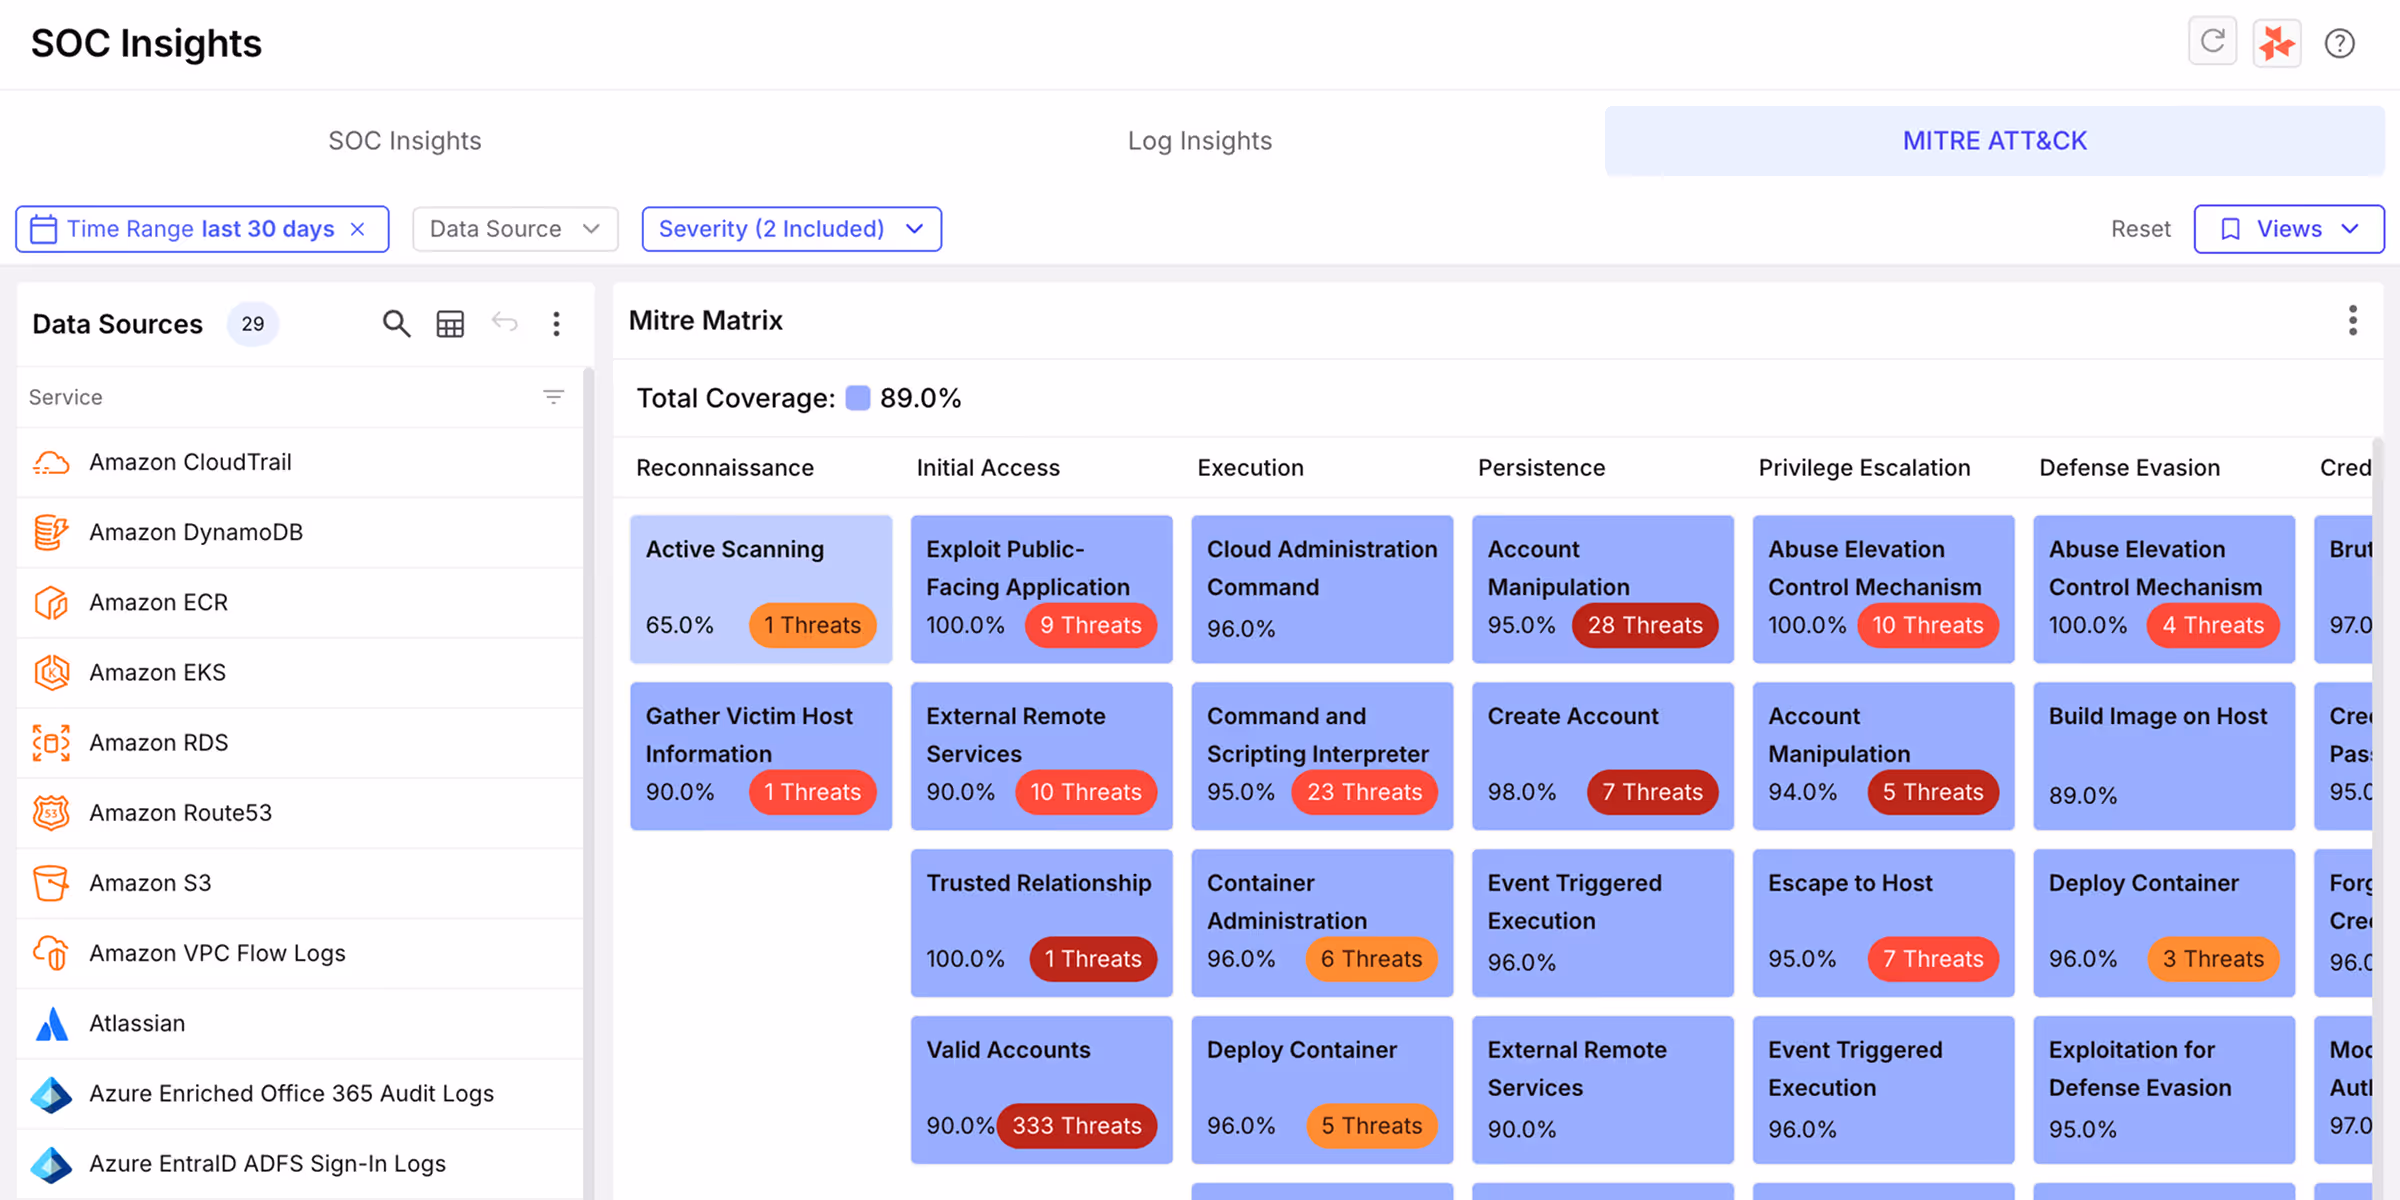Screen dimensions: 2400x1200
Task: Click the Defense Evasion column header
Action: (2129, 468)
